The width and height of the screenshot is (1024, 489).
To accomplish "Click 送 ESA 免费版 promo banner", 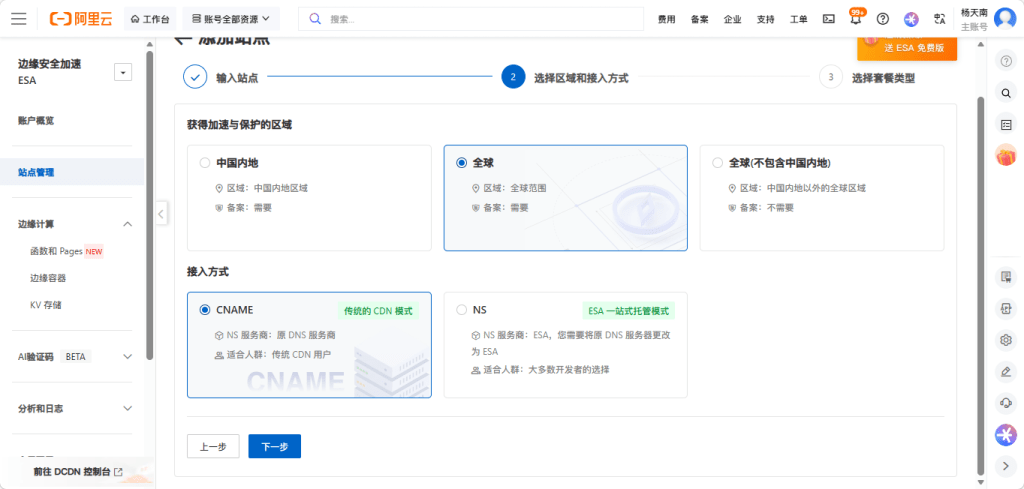I will [x=907, y=48].
